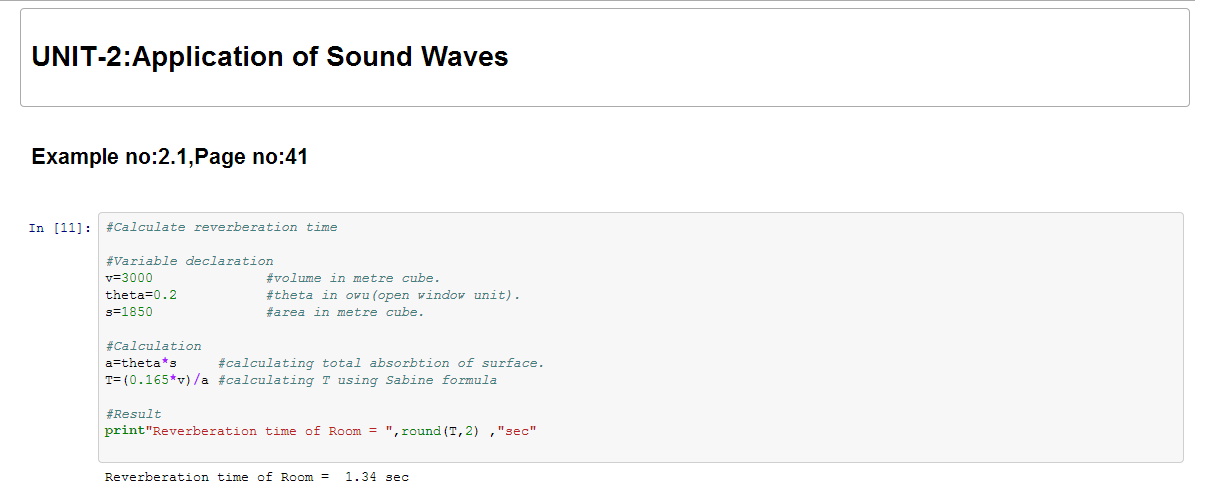The image size is (1210, 504).
Task: Click the volume in metre cube comment
Action: point(353,278)
